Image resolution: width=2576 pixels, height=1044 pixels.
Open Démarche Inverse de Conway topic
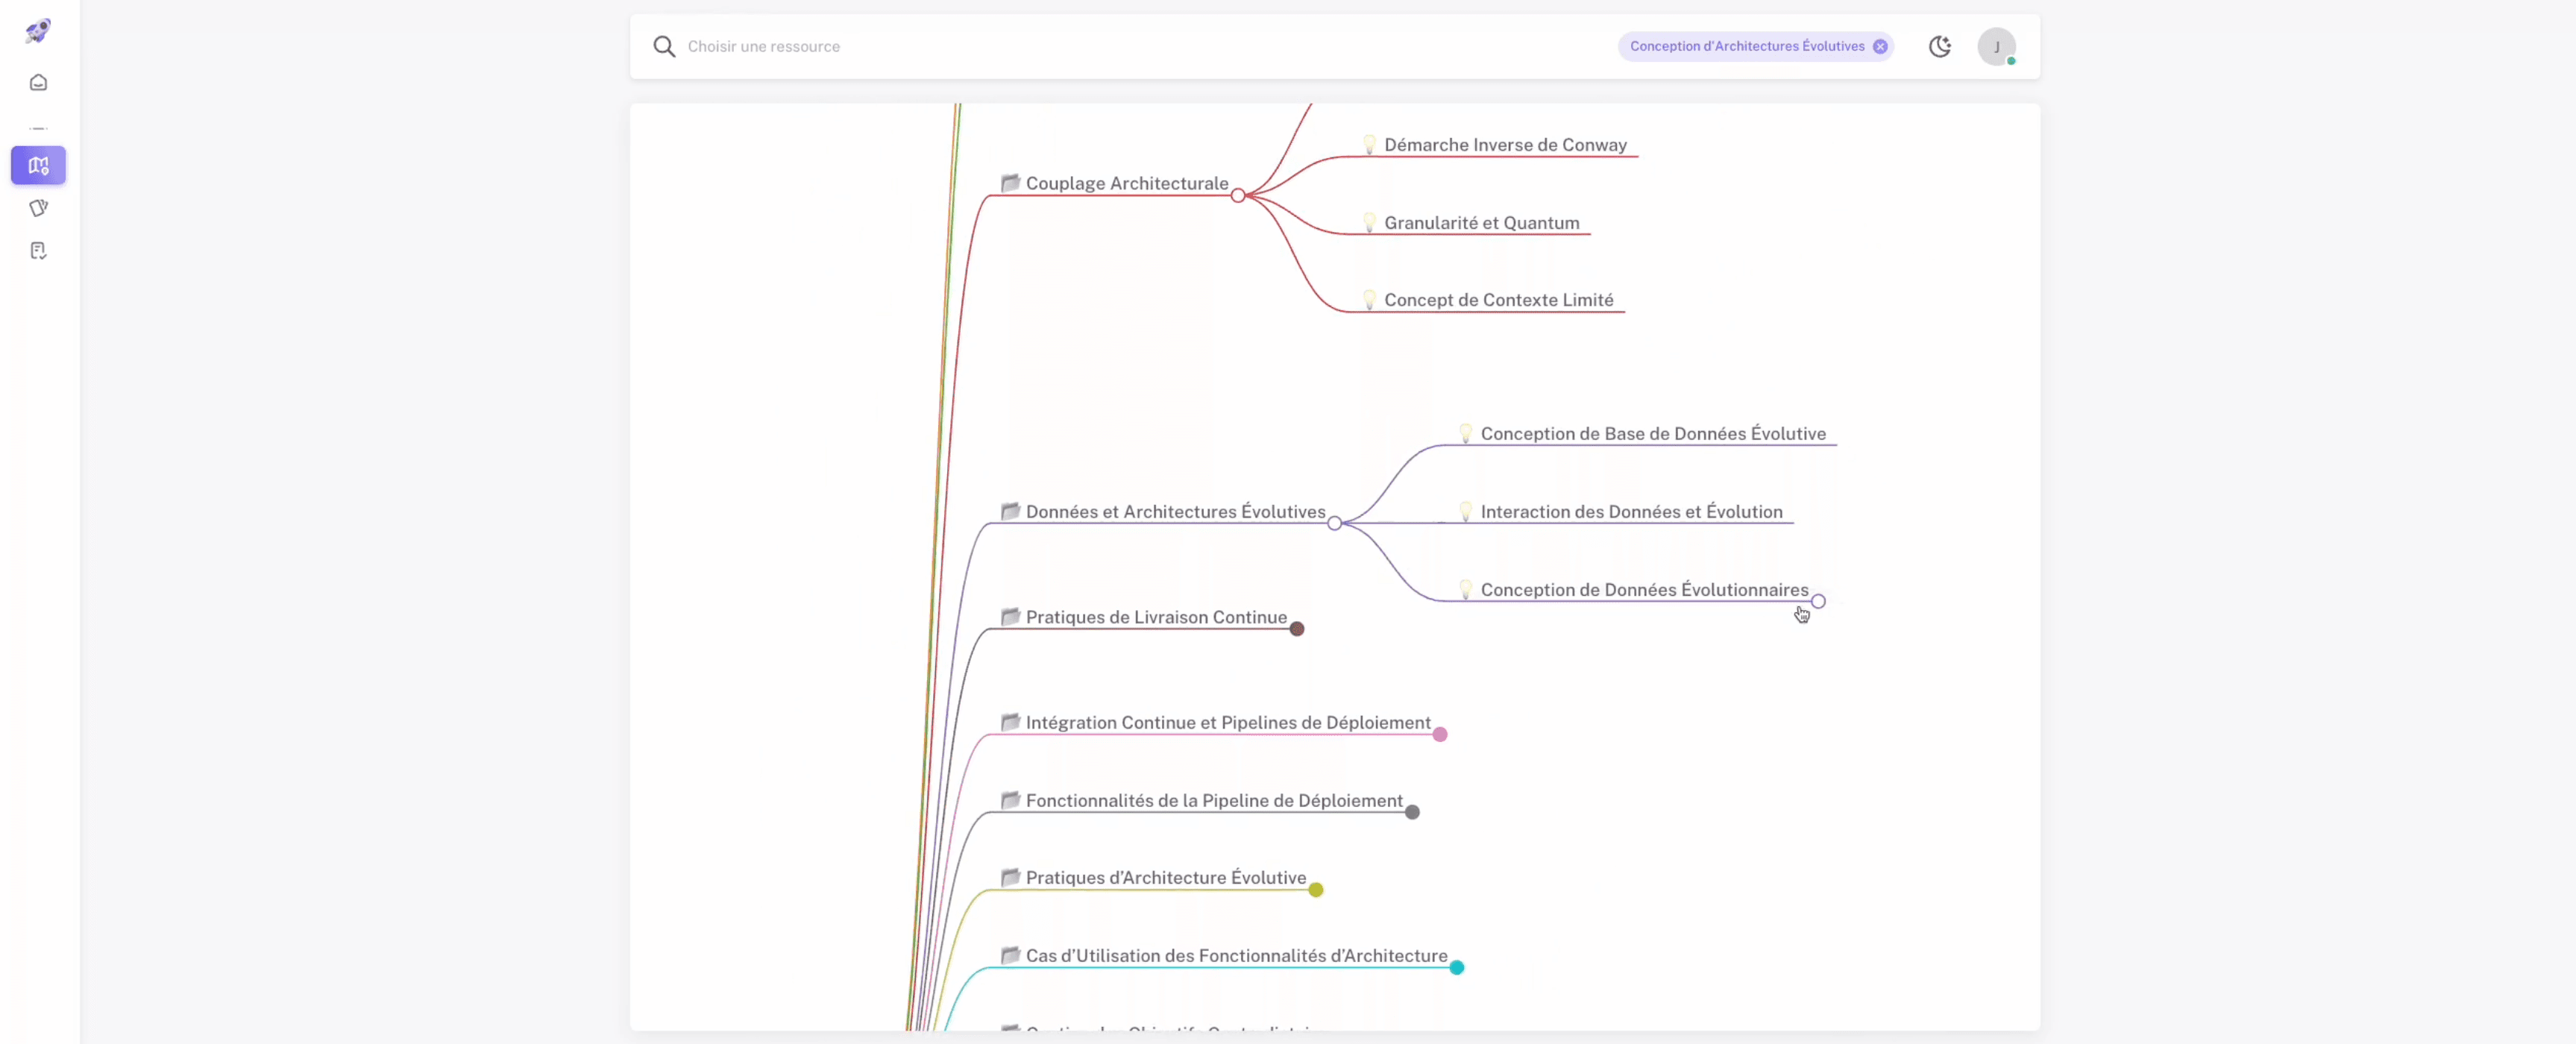(x=1504, y=145)
